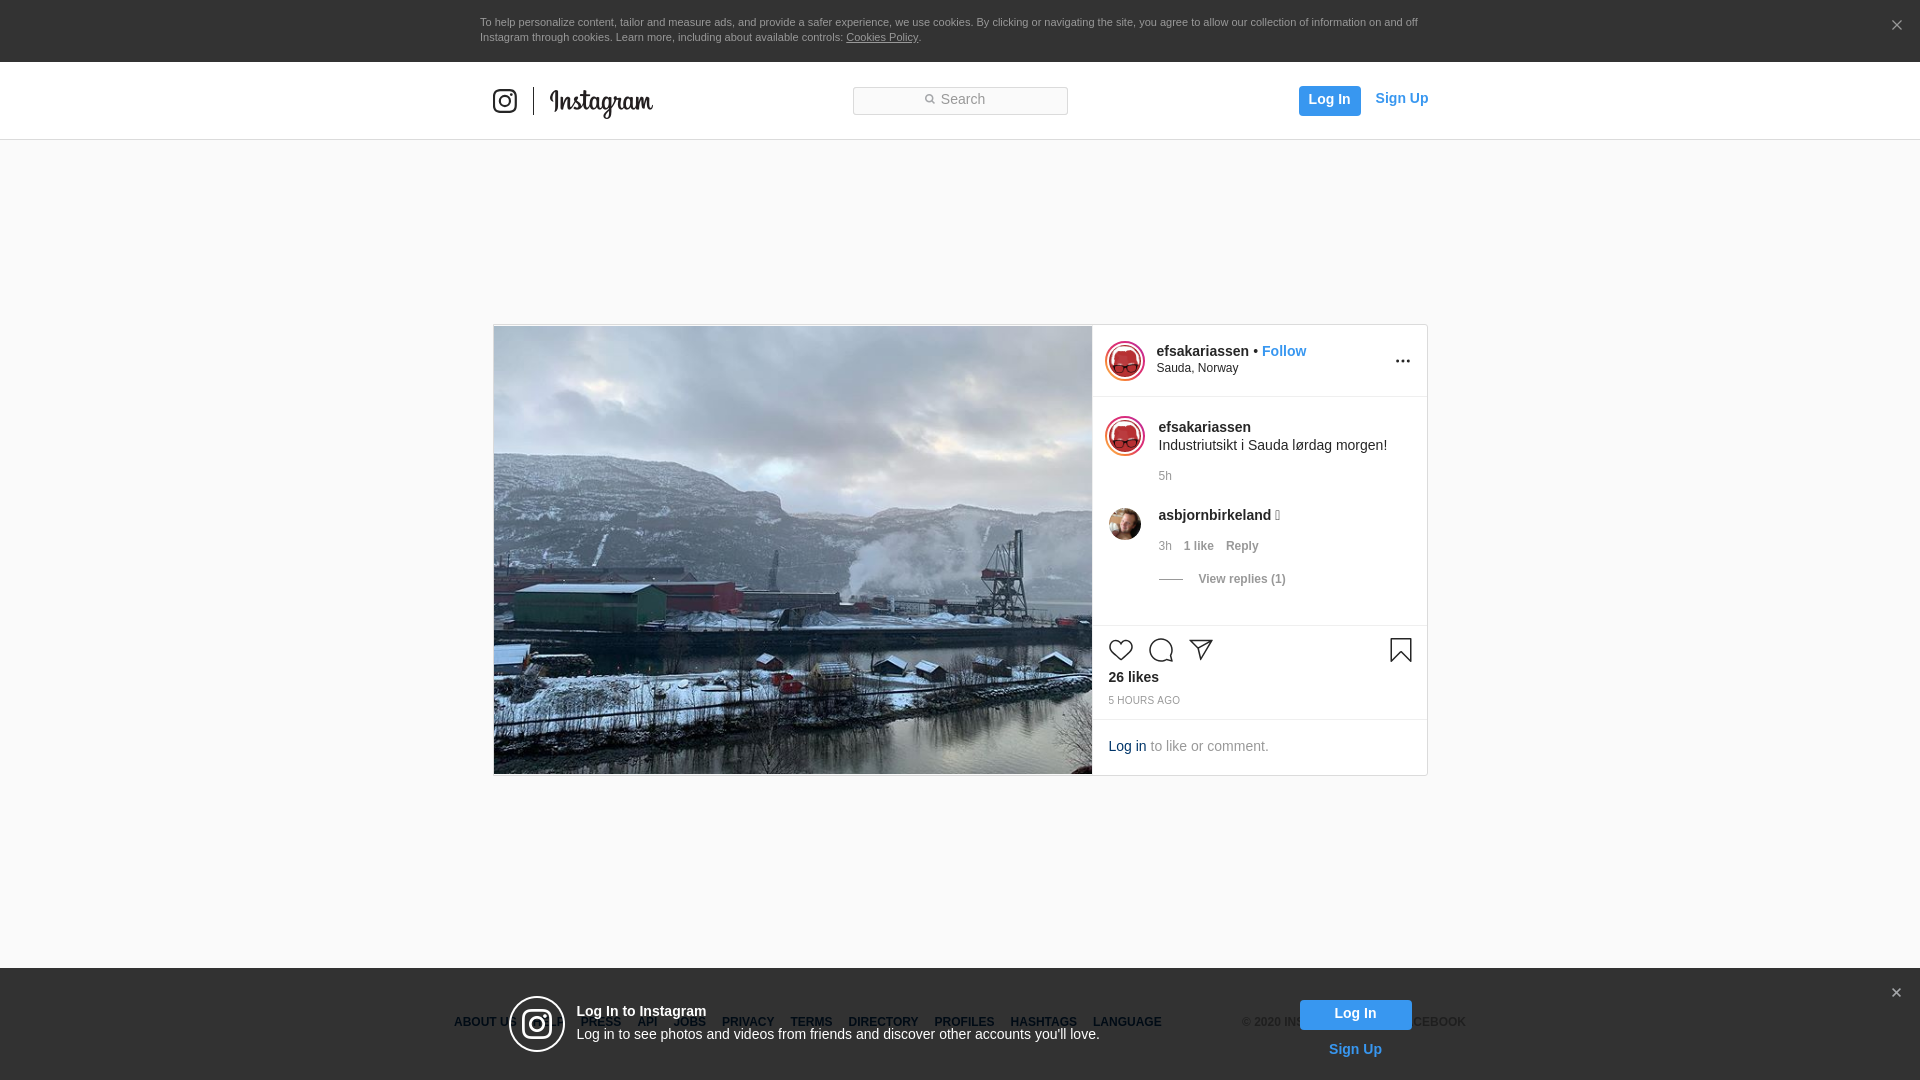The width and height of the screenshot is (1920, 1080).
Task: Follow efsakariassen
Action: point(1284,351)
